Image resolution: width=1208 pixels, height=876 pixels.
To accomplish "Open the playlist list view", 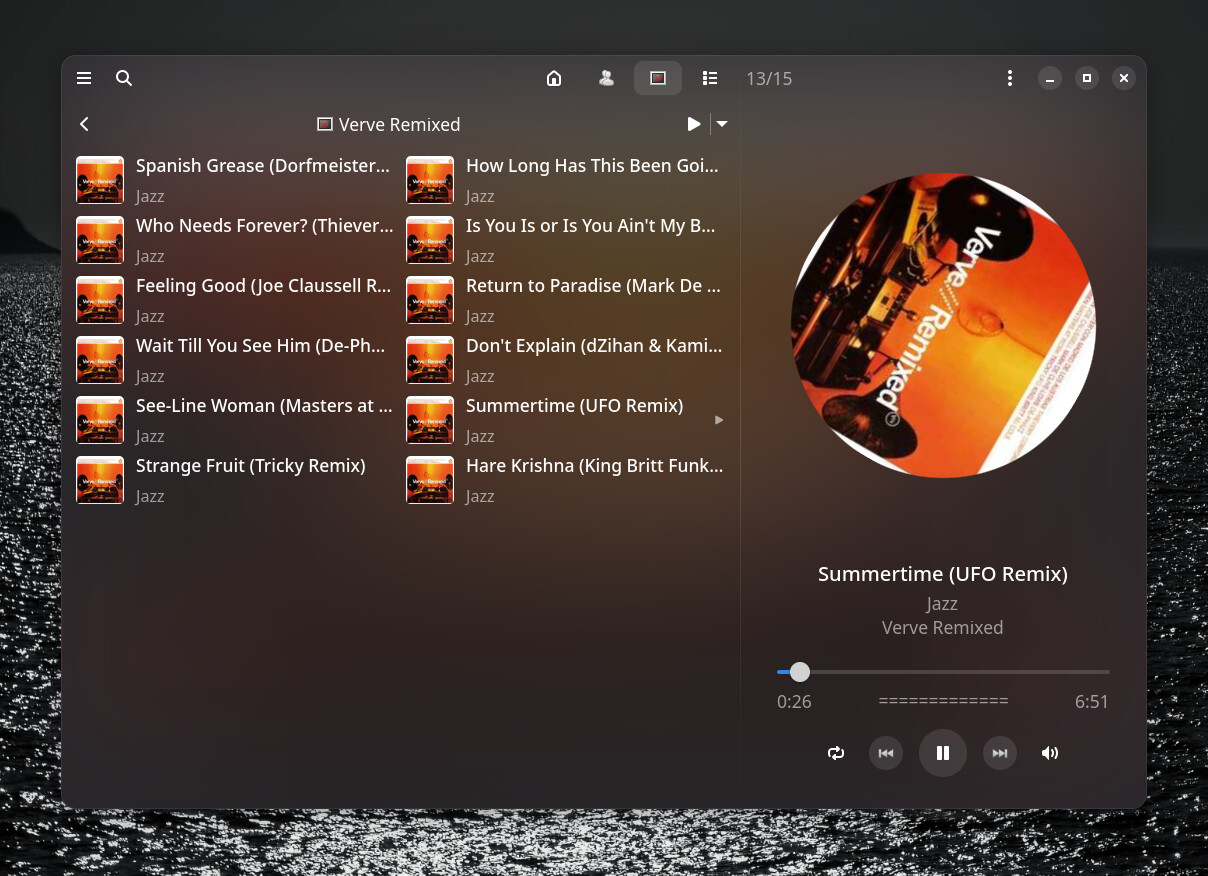I will click(x=710, y=78).
